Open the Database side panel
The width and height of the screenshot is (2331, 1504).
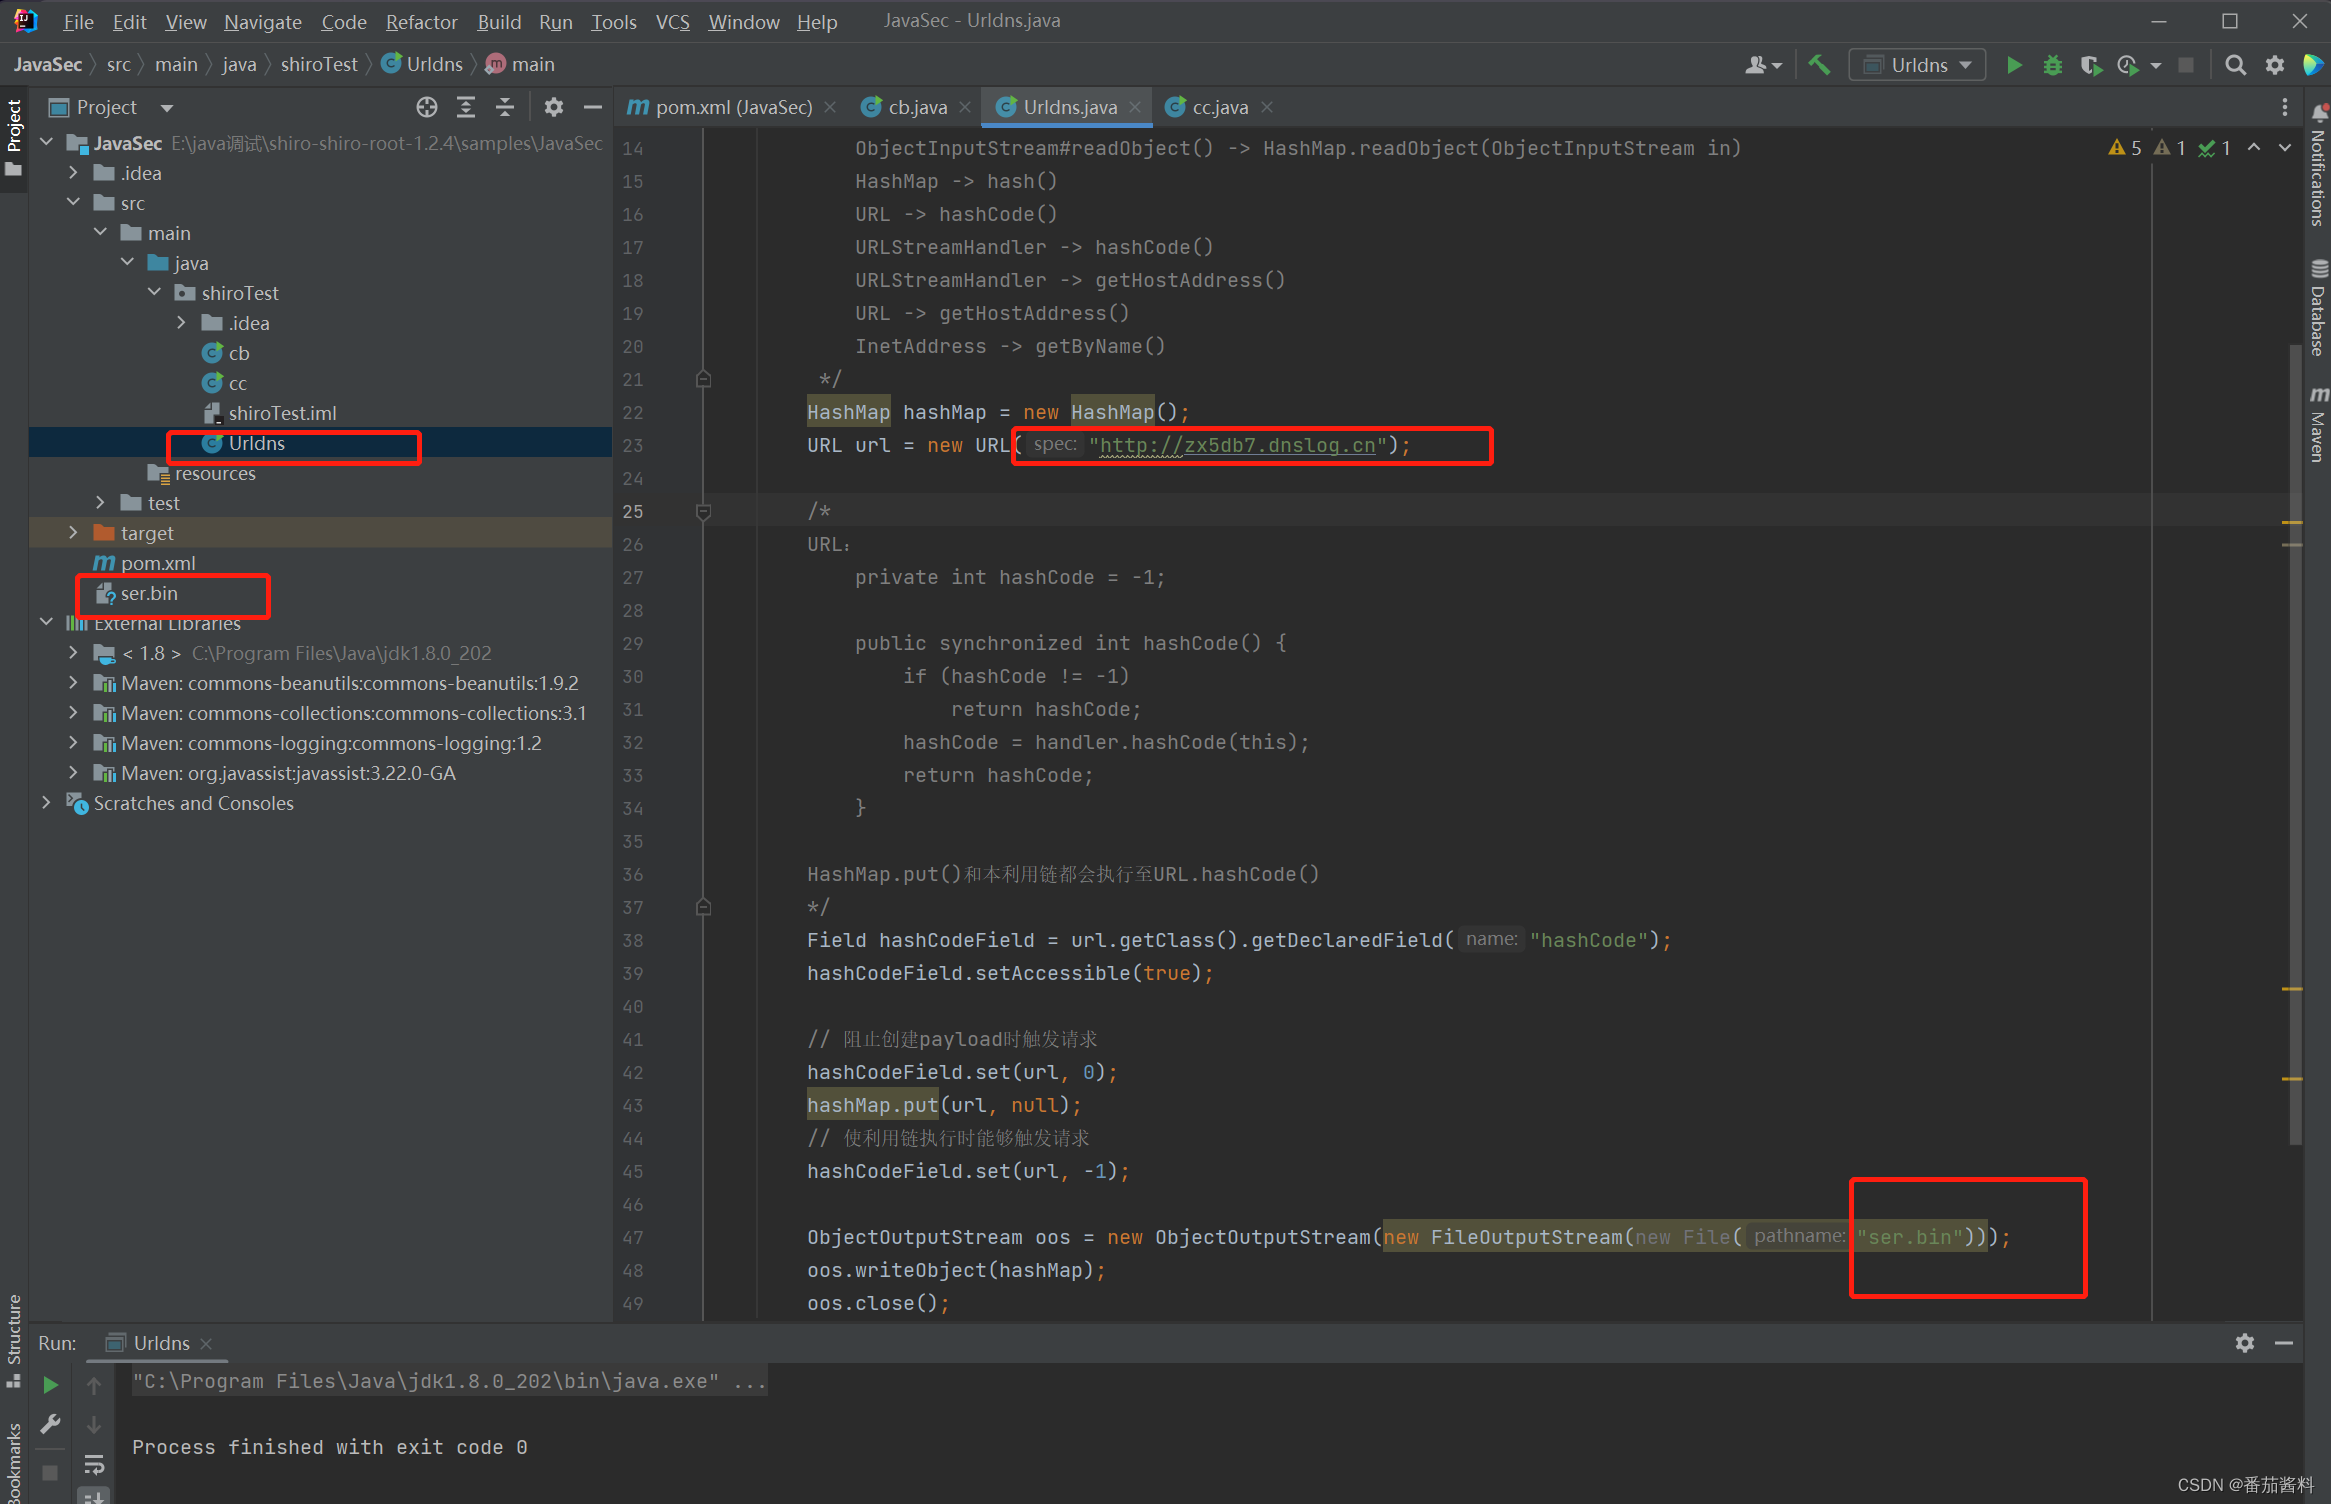2318,308
